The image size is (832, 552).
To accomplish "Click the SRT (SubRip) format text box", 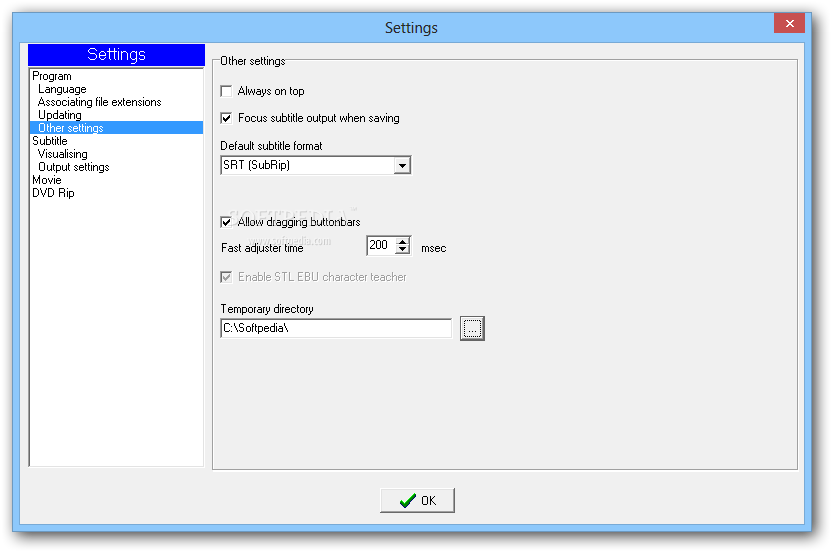I will pos(308,166).
